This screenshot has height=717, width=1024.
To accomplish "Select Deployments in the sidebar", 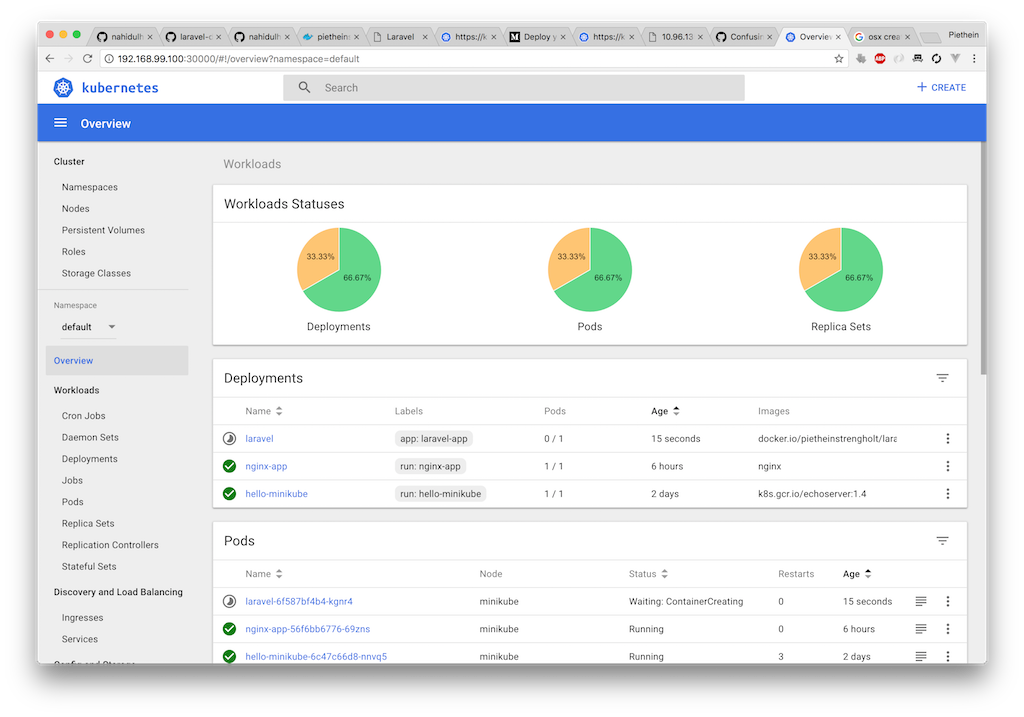I will pos(90,459).
